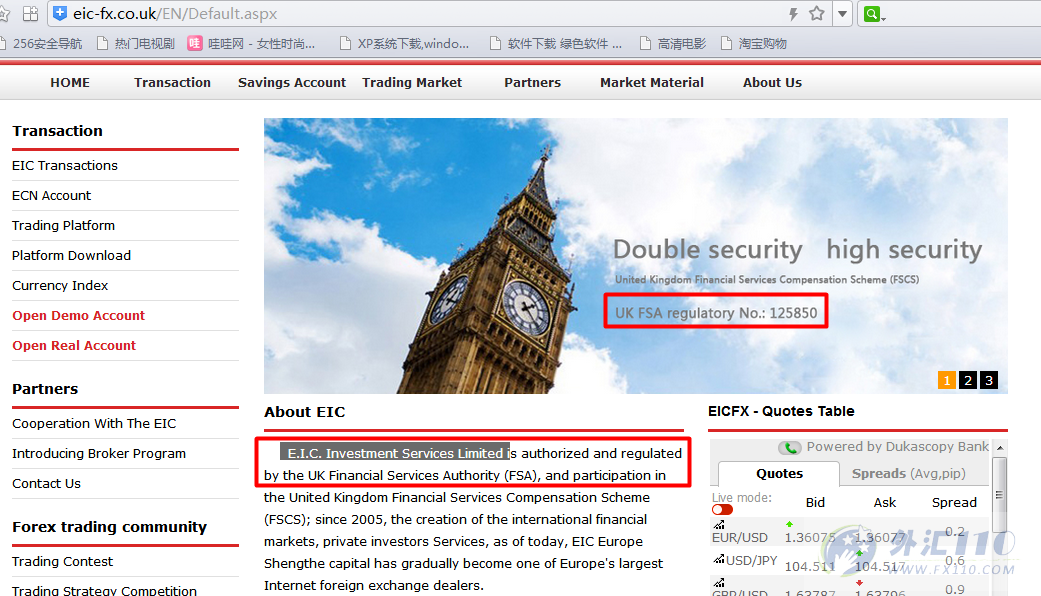
Task: Click the shield security icon in address bar
Action: (x=60, y=13)
